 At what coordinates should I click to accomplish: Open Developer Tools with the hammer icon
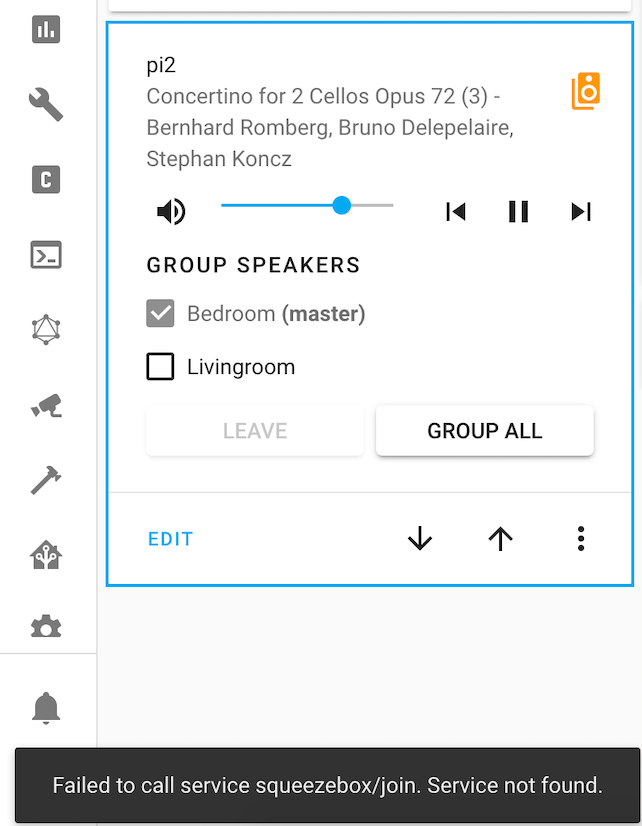click(x=45, y=479)
